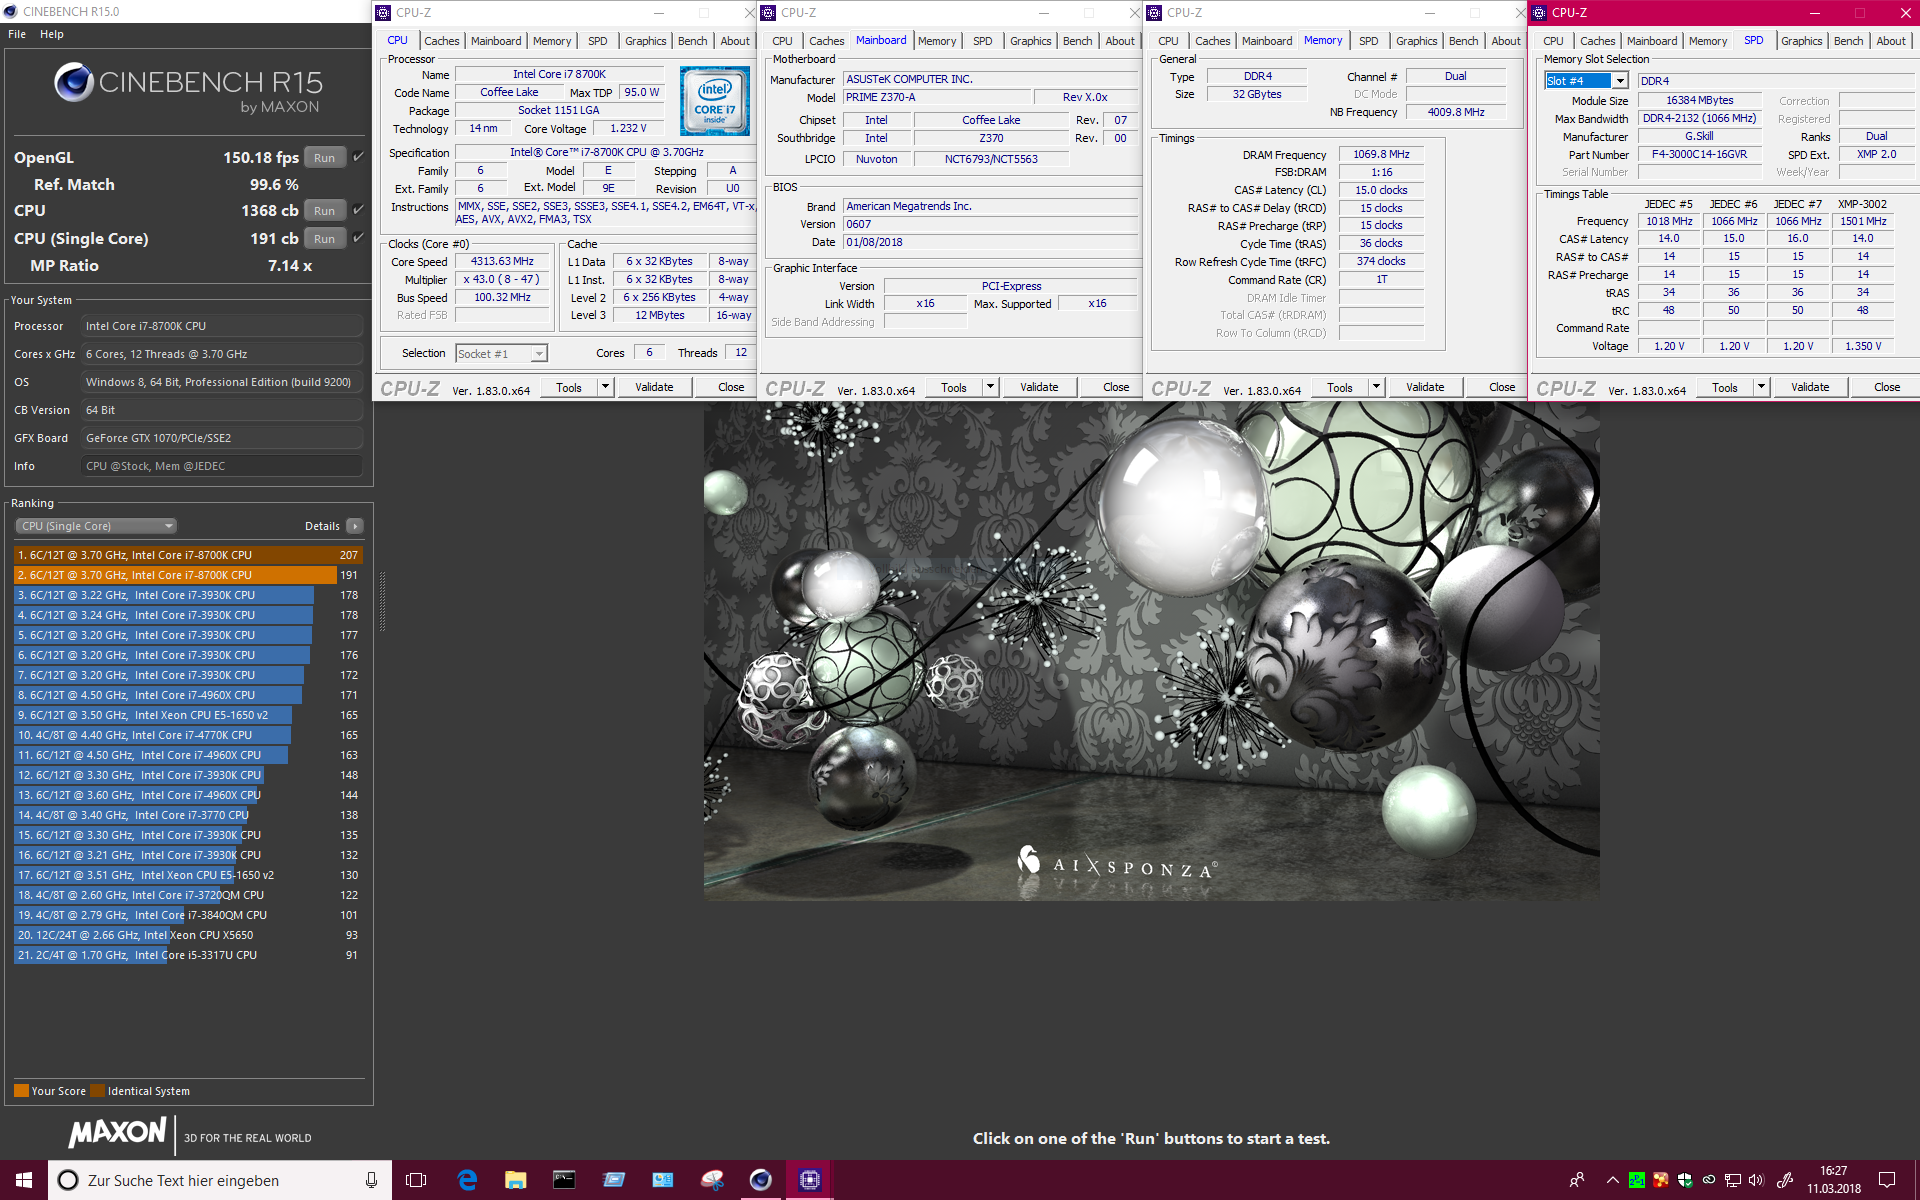Click the Details button in Ranking
The image size is (1920, 1200).
pos(354,526)
